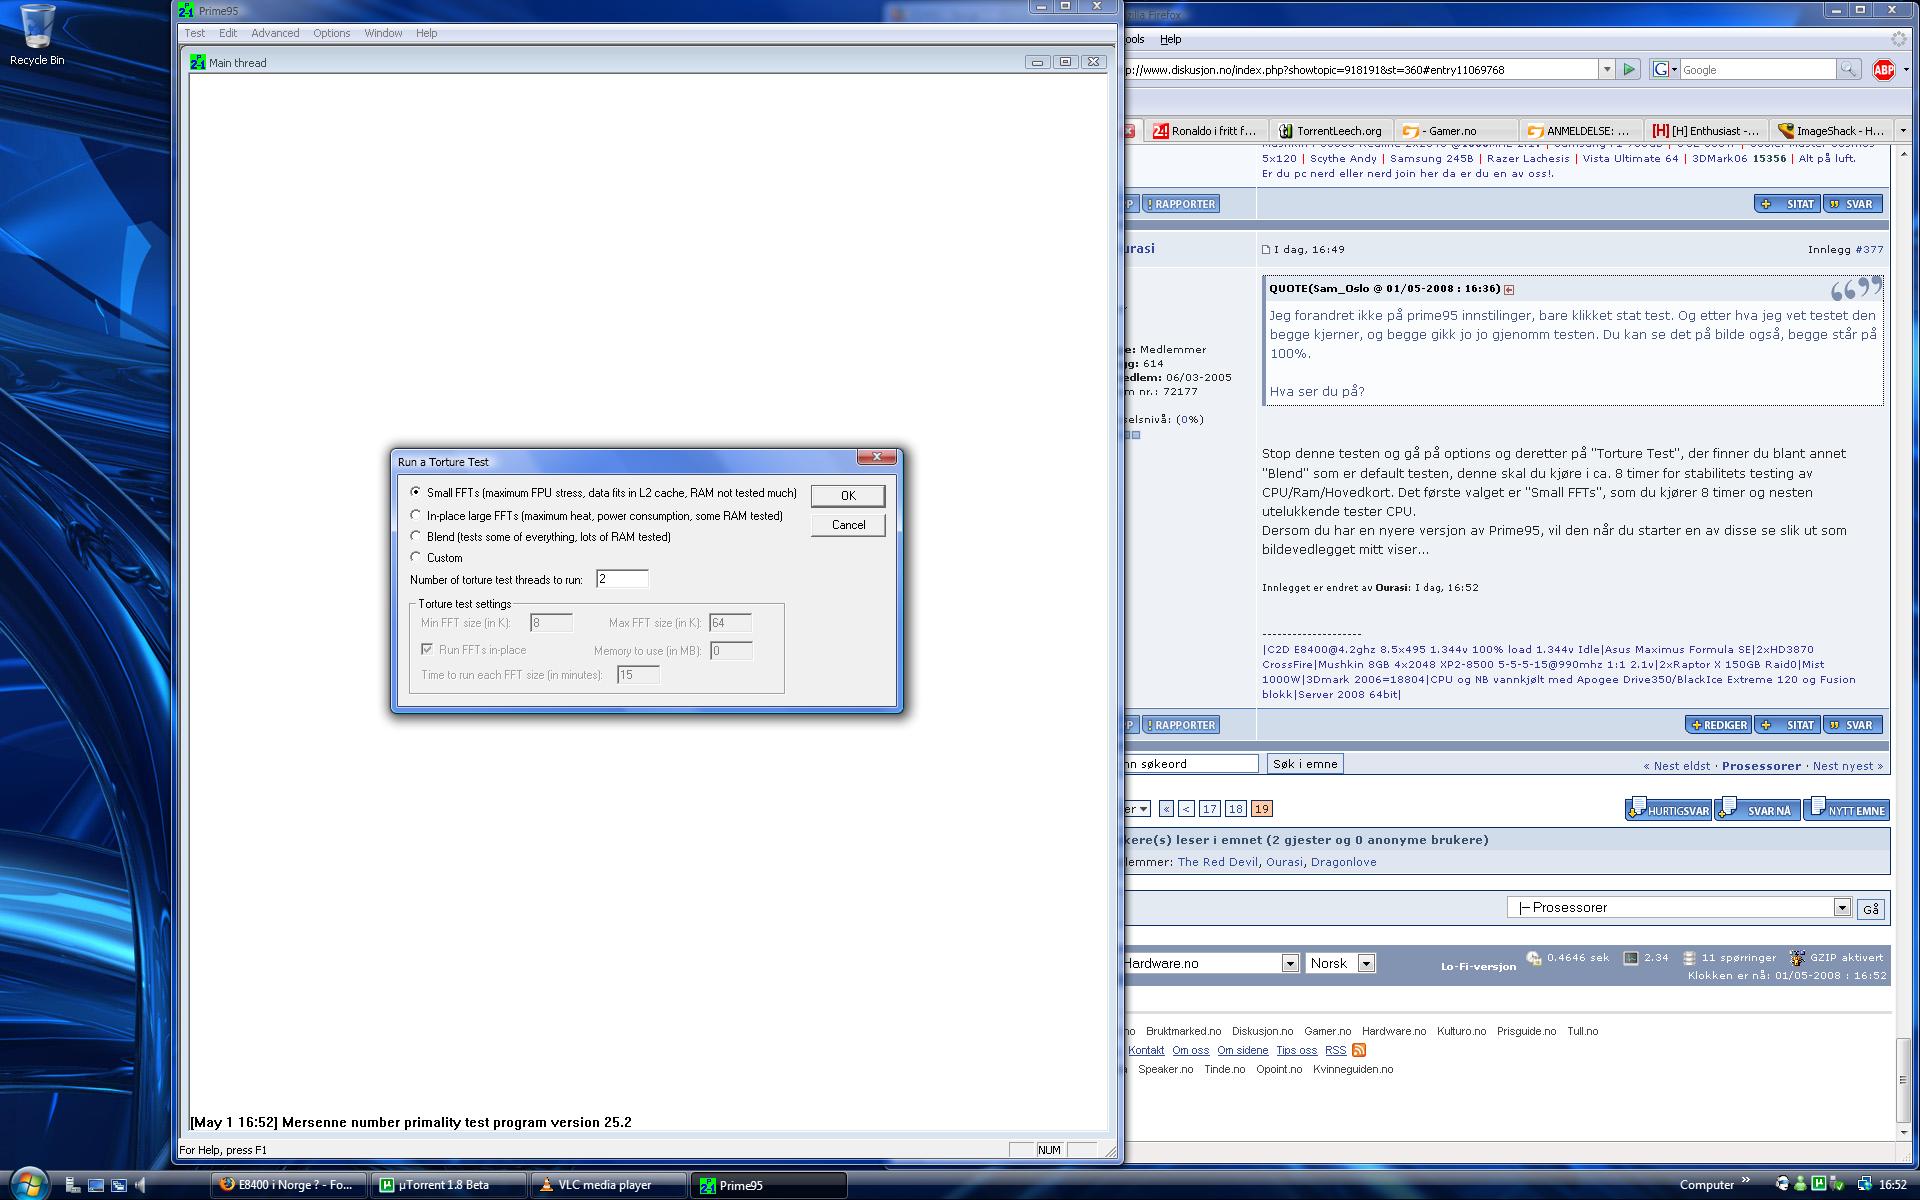This screenshot has height=1200, width=1920.
Task: Go to forum page 18
Action: [1235, 809]
